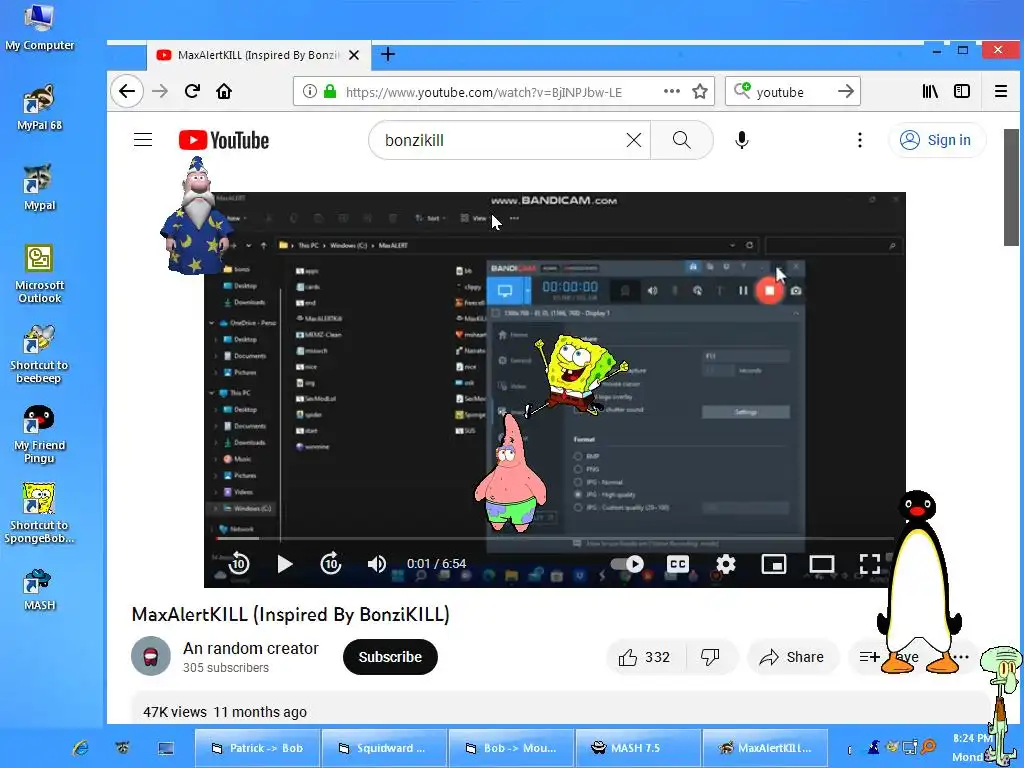The width and height of the screenshot is (1024, 768).
Task: Open An random creator channel
Action: click(251, 648)
